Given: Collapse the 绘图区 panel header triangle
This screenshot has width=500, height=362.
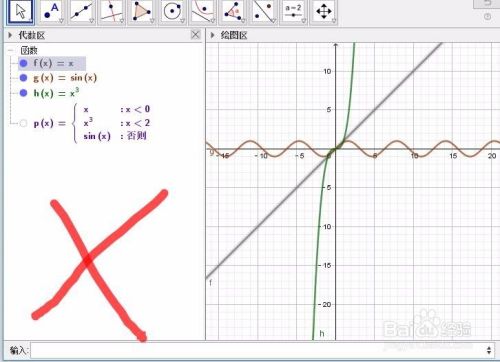Looking at the screenshot, I should coord(212,35).
